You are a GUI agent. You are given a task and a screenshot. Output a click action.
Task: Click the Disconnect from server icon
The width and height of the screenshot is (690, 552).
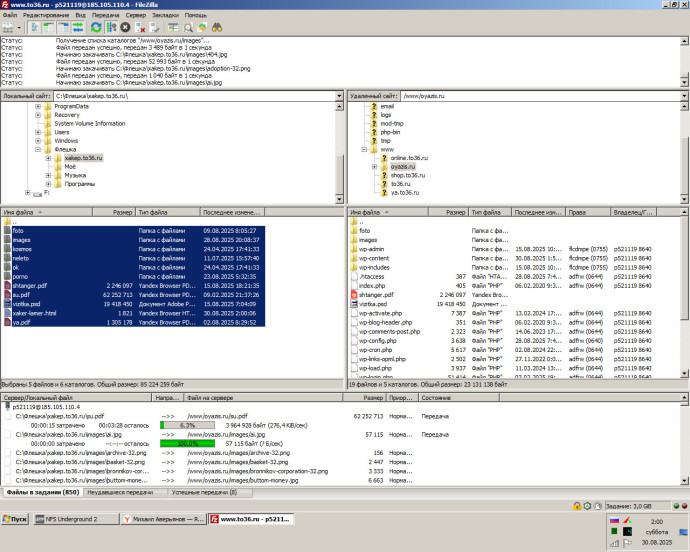140,27
